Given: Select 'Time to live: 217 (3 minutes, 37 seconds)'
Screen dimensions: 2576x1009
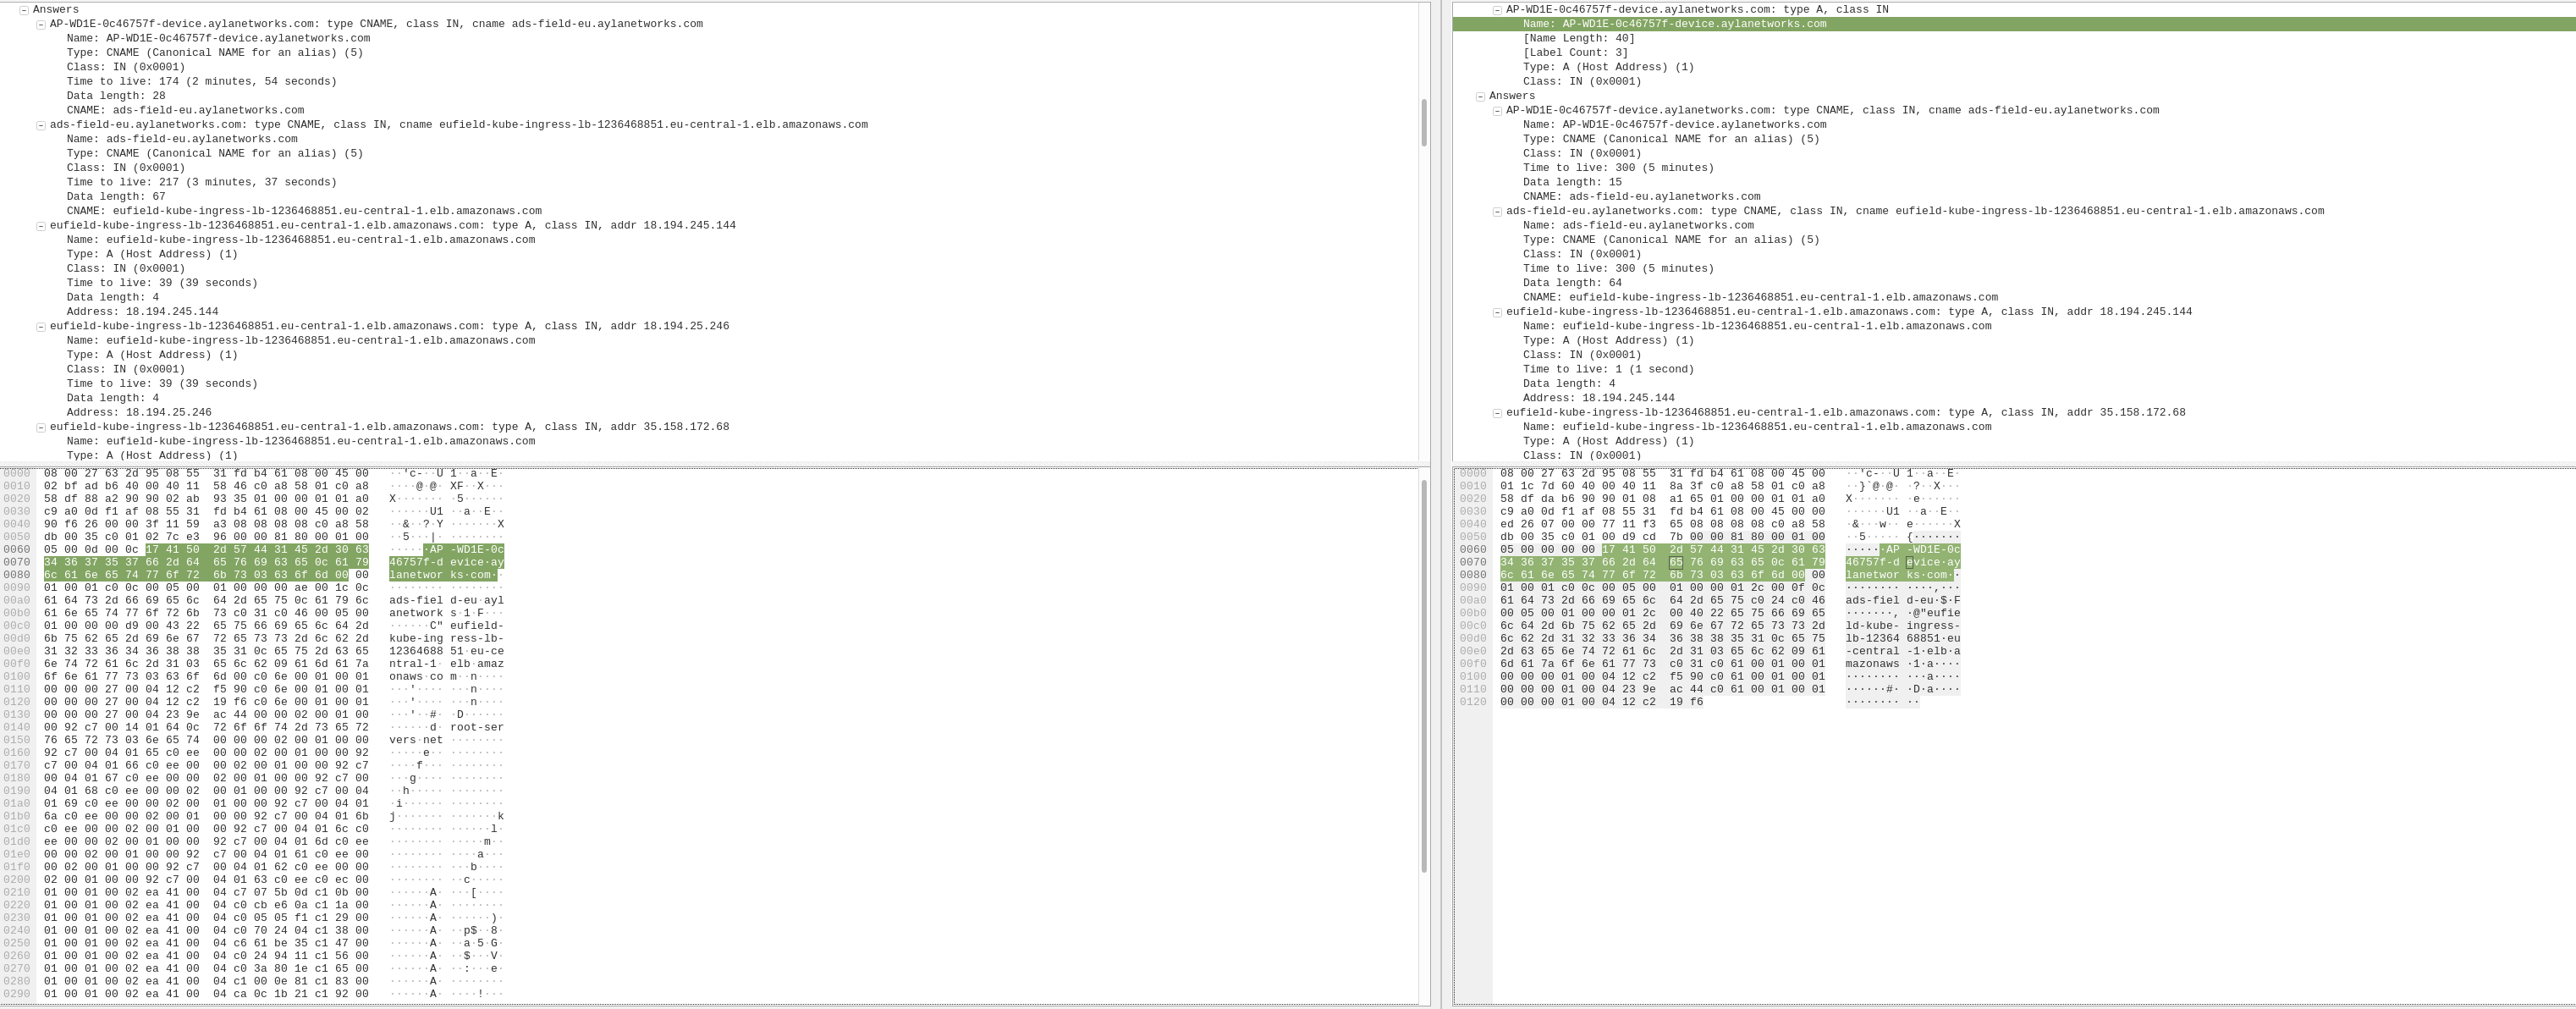Looking at the screenshot, I should click(202, 182).
